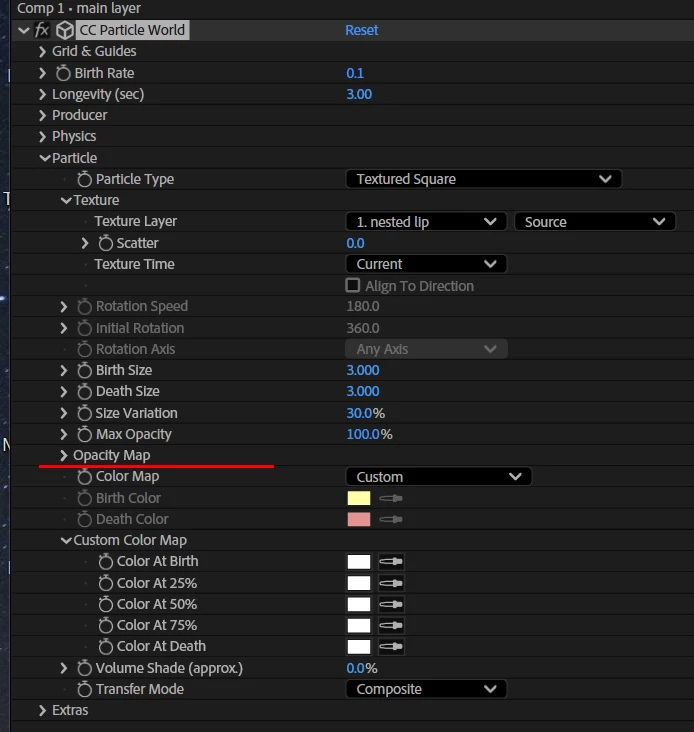Pick Birth Color with eyedropper
This screenshot has width=694, height=732.
pos(391,498)
